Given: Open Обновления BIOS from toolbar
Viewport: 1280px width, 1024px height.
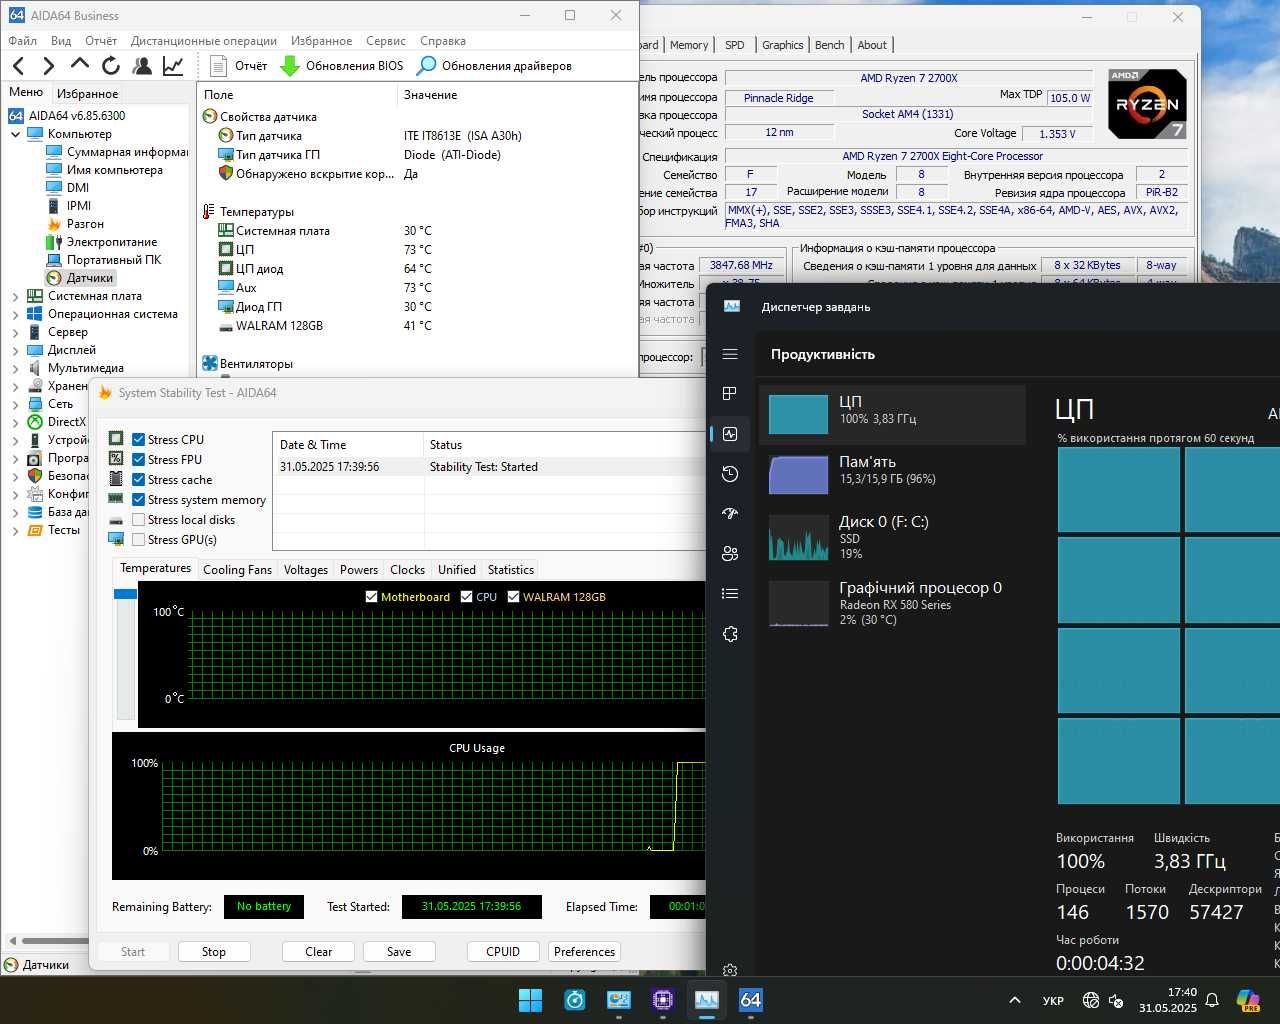Looking at the screenshot, I should click(x=342, y=66).
